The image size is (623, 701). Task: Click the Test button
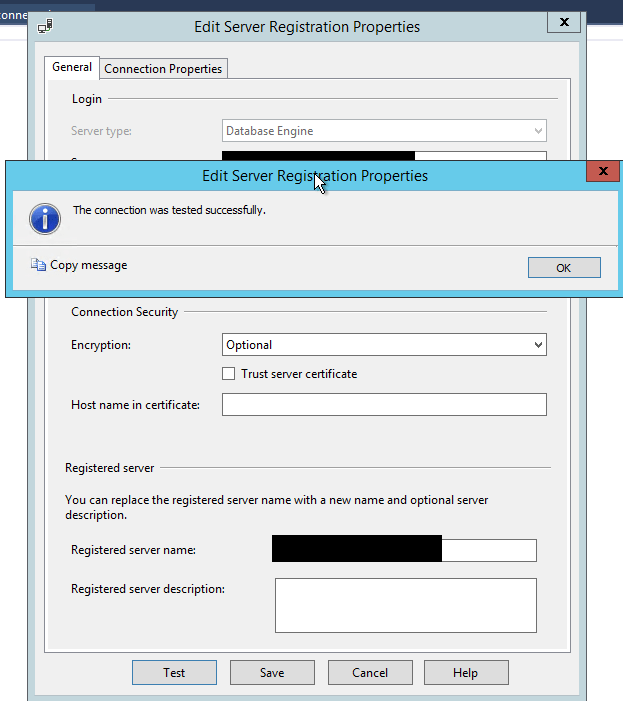coord(174,673)
